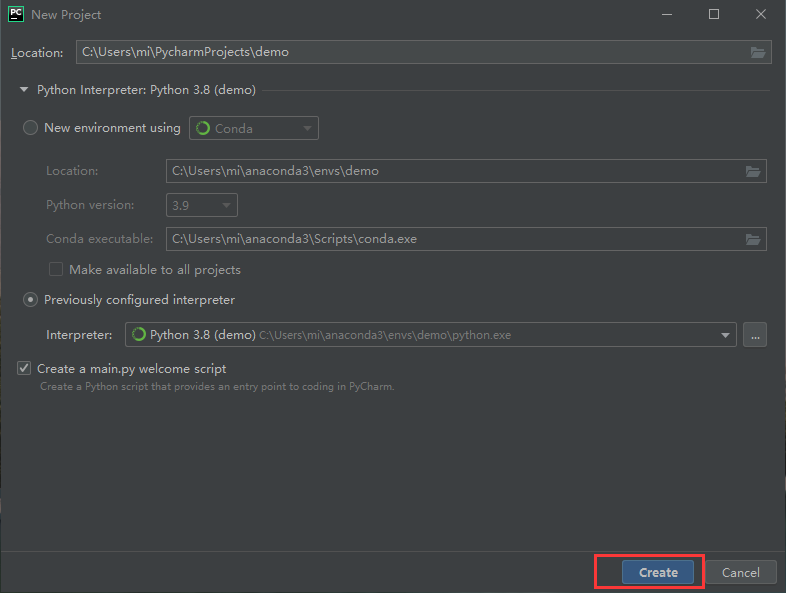Open interpreter settings with the ellipsis button

tap(755, 335)
